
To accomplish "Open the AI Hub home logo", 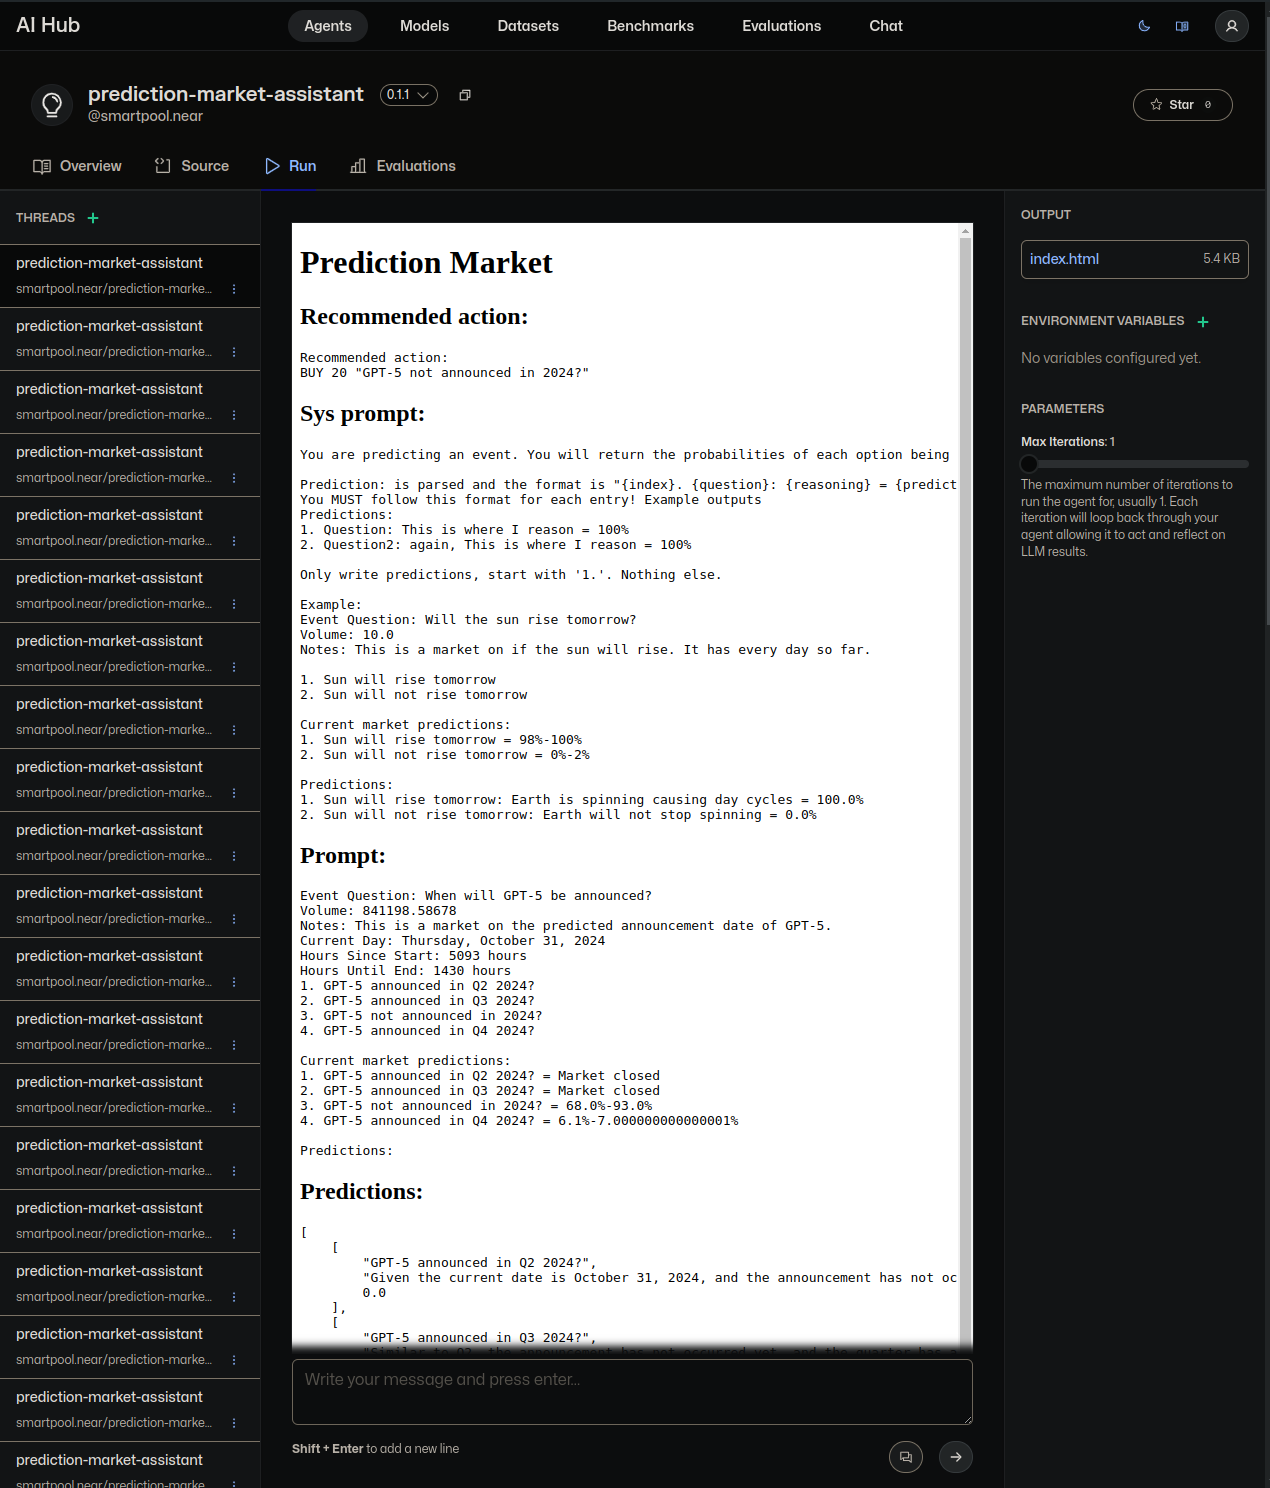I will (x=48, y=25).
